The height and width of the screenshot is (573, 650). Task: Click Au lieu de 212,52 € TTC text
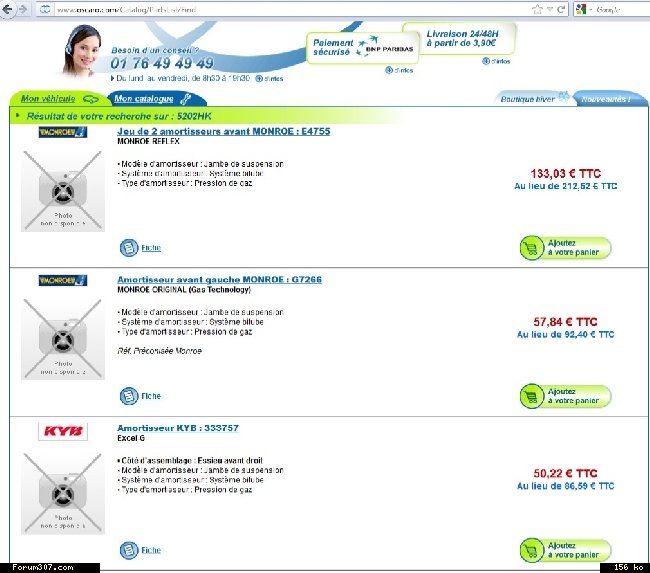[x=565, y=186]
